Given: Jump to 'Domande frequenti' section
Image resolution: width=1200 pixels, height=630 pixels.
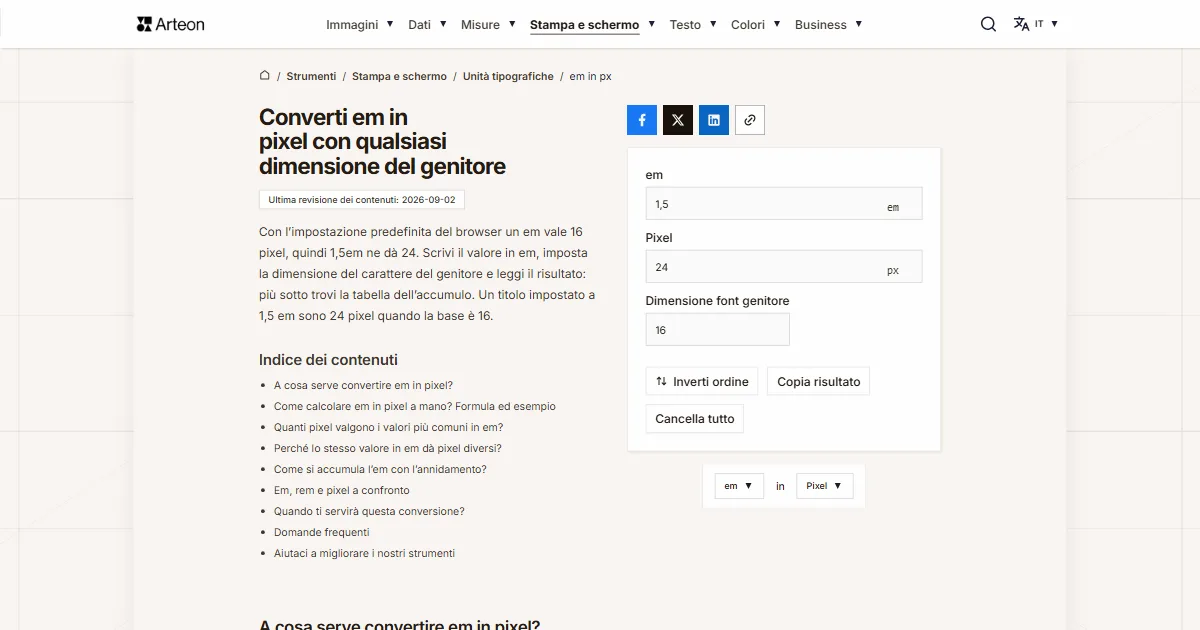Looking at the screenshot, I should pos(322,532).
